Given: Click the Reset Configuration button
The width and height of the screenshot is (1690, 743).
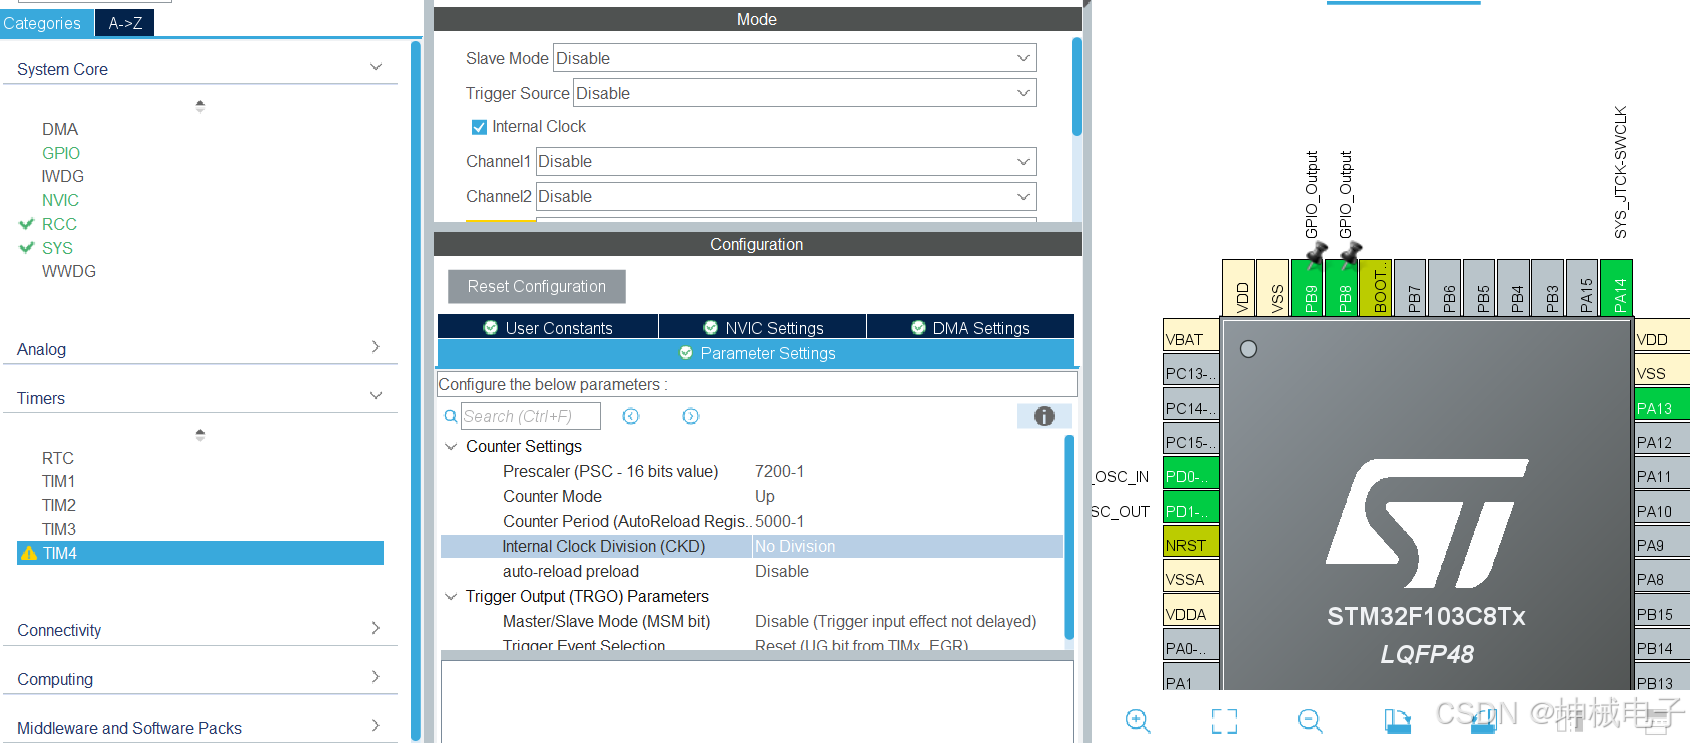Looking at the screenshot, I should (x=537, y=286).
